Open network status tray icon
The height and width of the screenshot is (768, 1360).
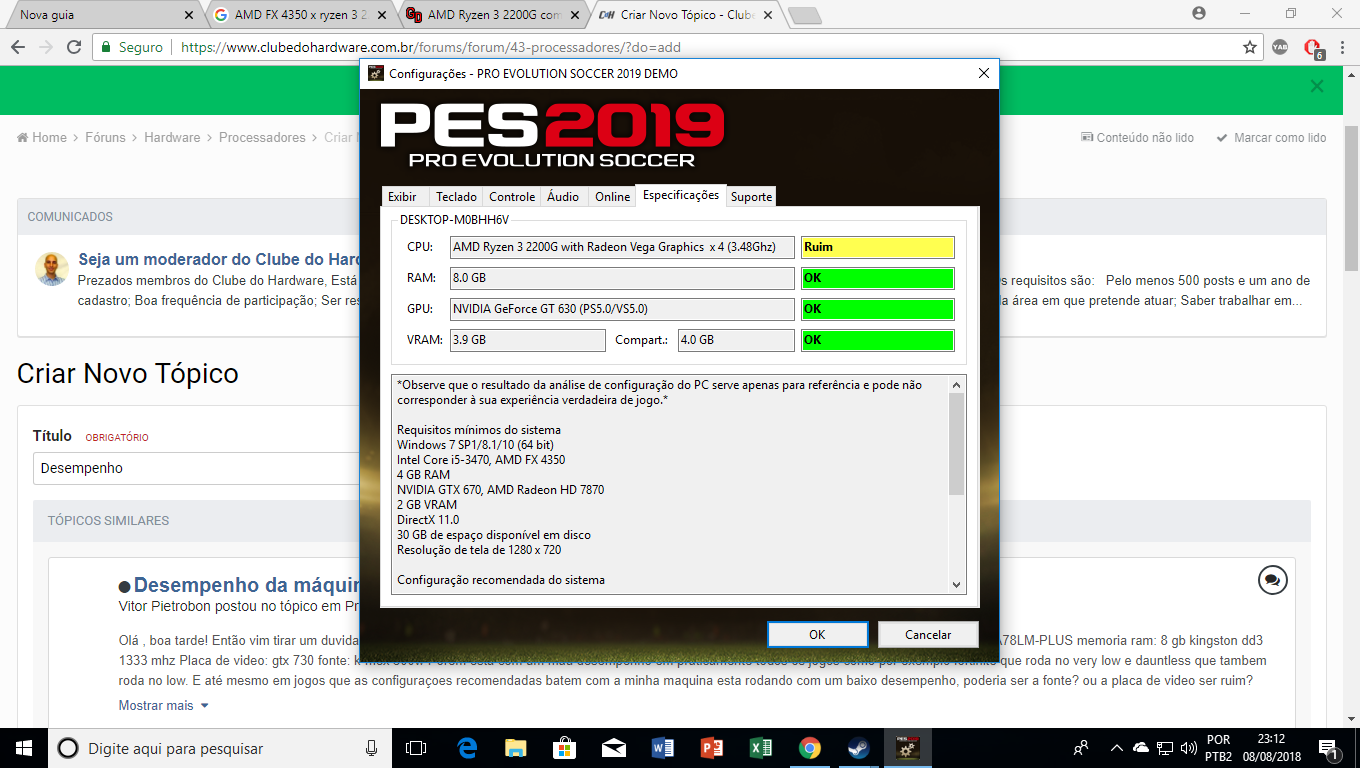1165,748
